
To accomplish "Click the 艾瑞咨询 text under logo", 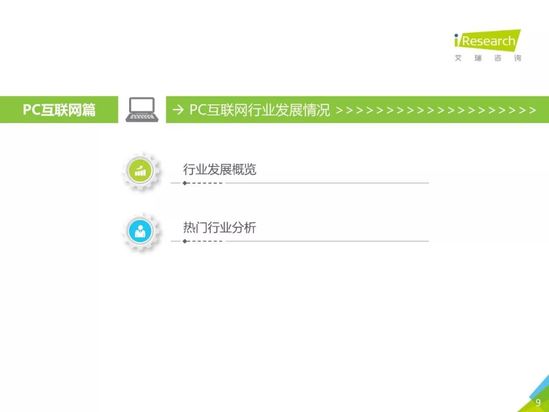I will pyautogui.click(x=488, y=58).
